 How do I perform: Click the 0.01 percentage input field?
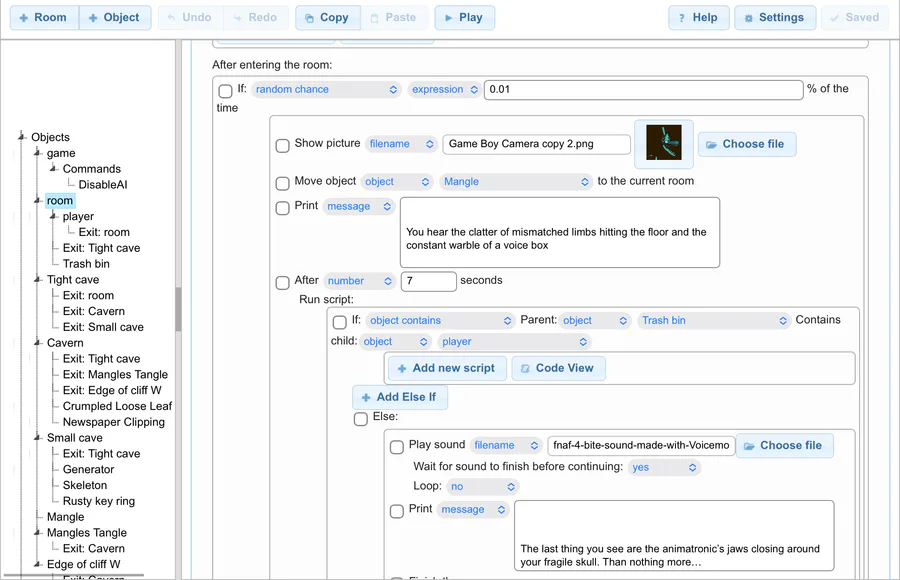click(643, 90)
